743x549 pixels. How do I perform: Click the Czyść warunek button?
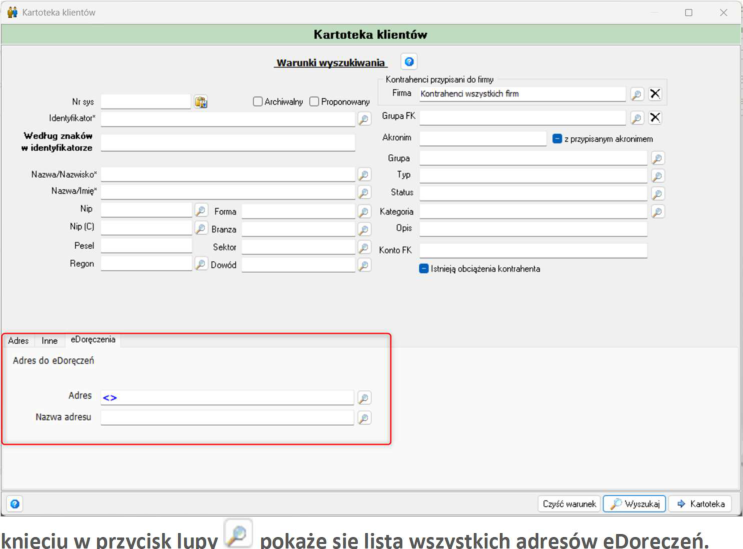[x=569, y=504]
